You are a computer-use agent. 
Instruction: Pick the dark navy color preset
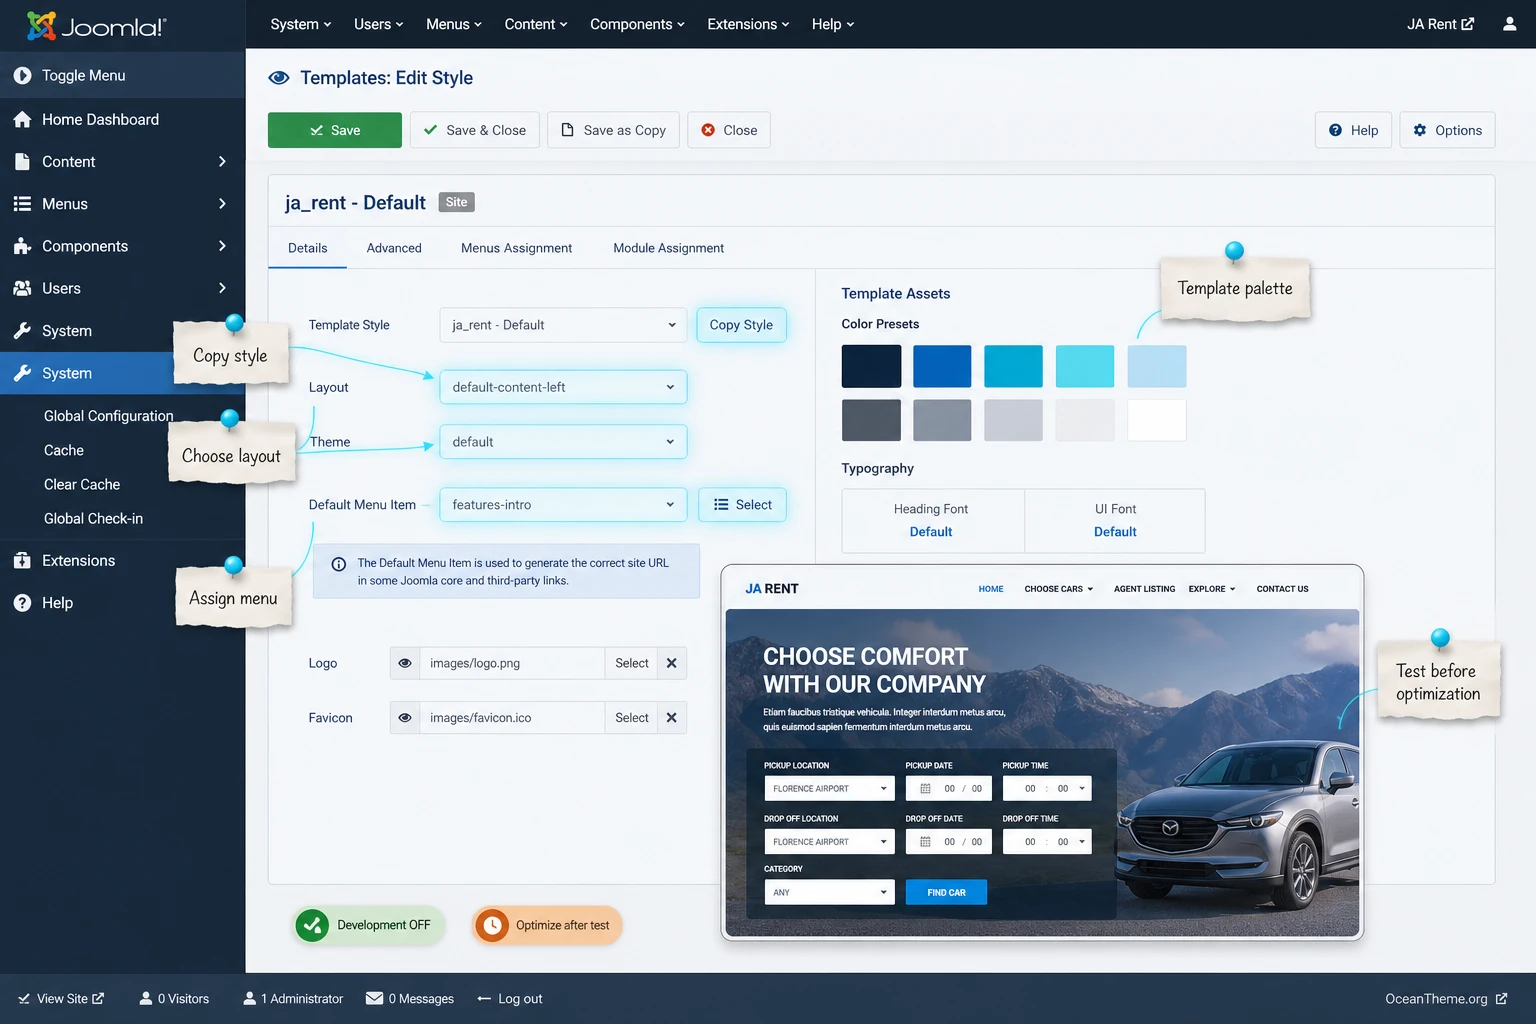click(x=871, y=366)
